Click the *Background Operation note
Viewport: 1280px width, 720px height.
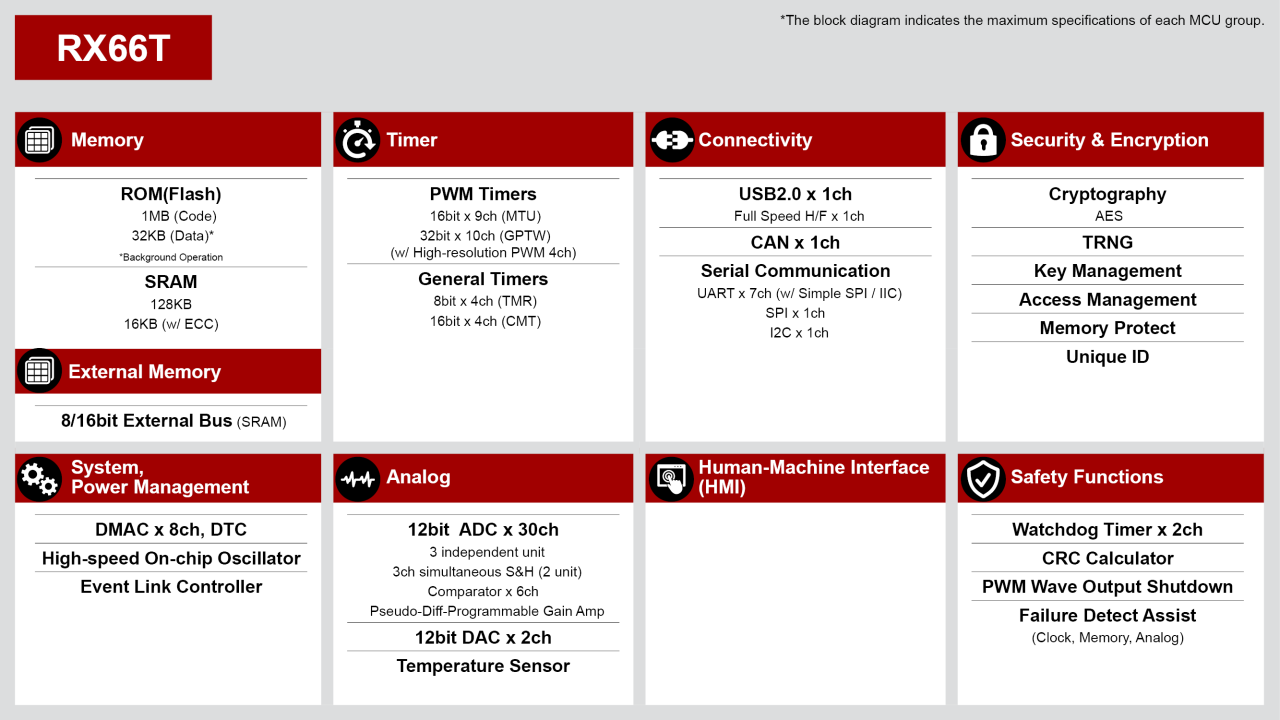click(x=171, y=257)
